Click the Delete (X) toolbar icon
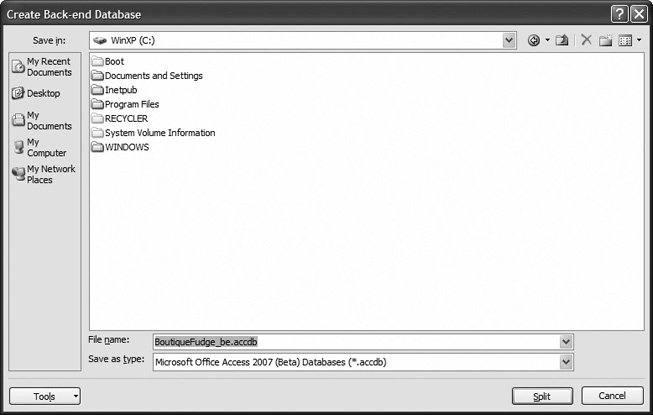This screenshot has height=415, width=653. pyautogui.click(x=586, y=40)
